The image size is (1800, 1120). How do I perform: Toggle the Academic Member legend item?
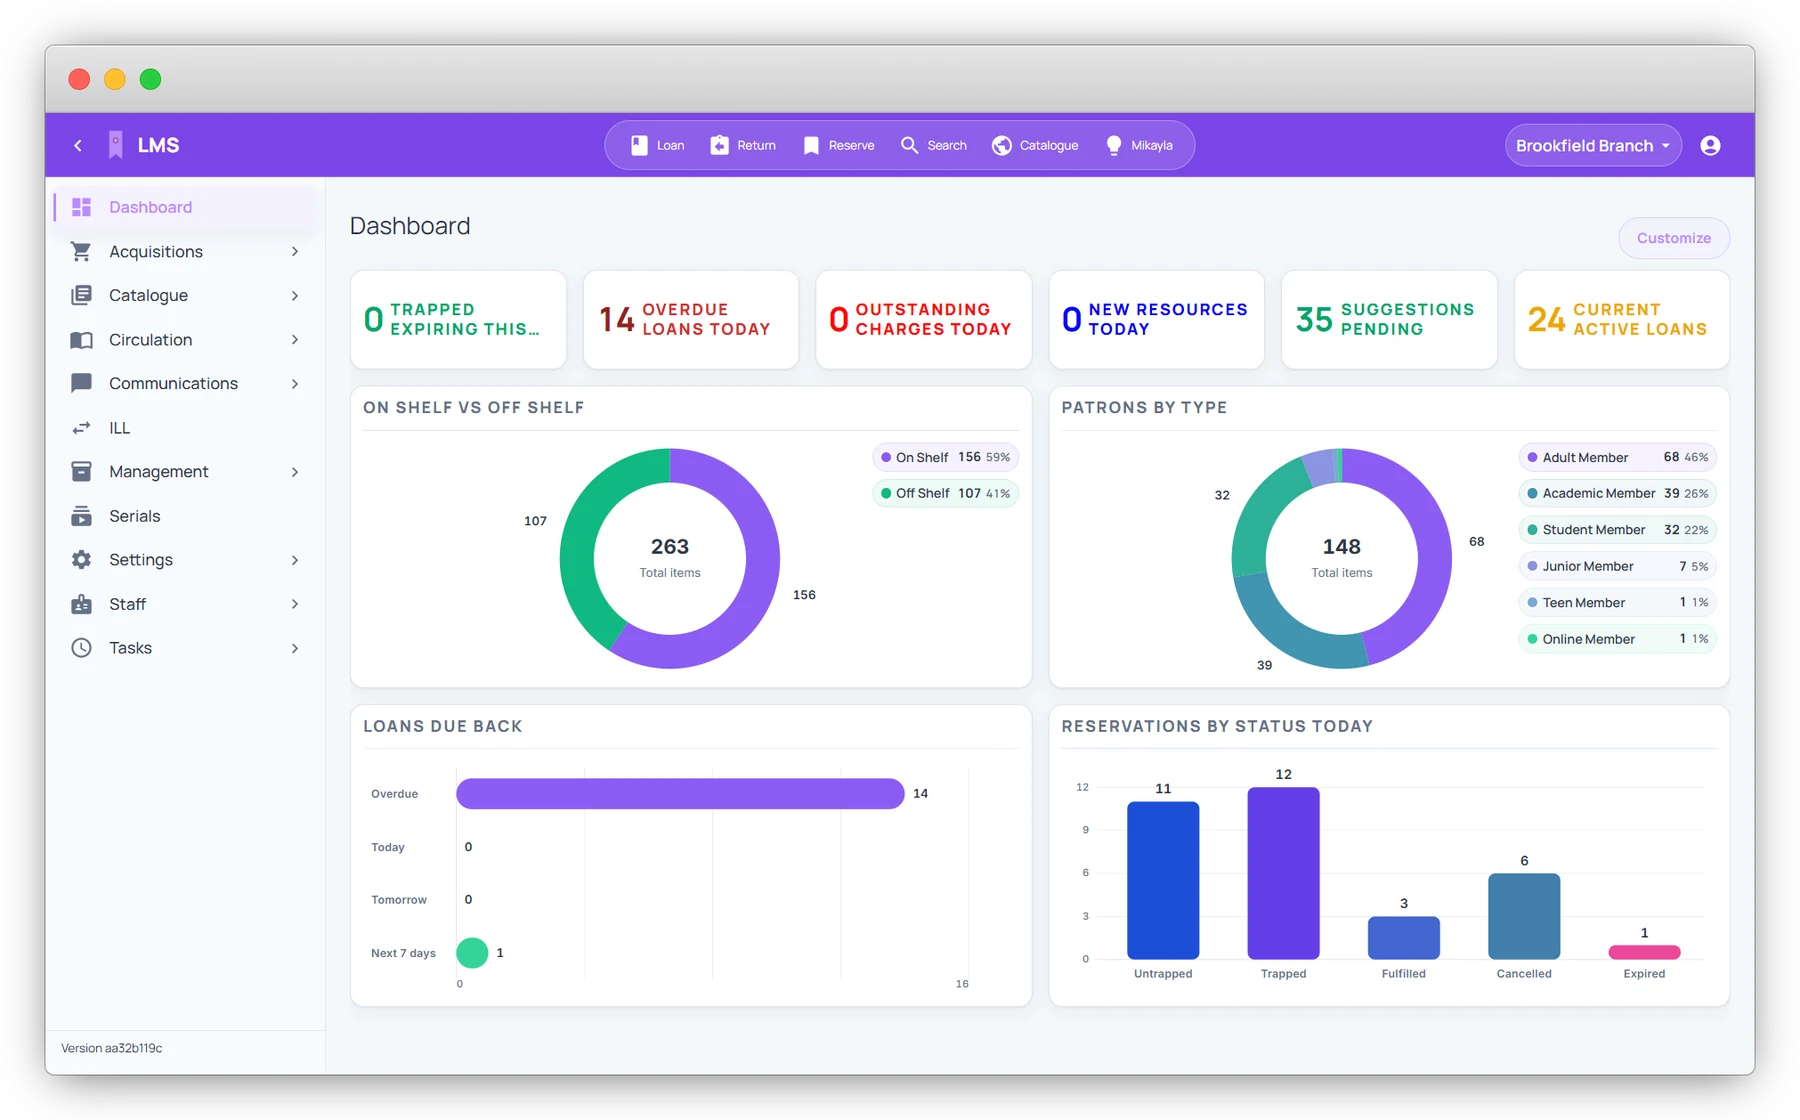click(1617, 493)
